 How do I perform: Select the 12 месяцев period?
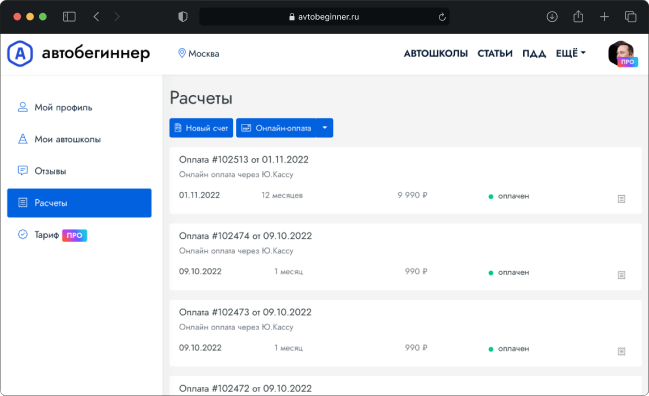[x=282, y=195]
